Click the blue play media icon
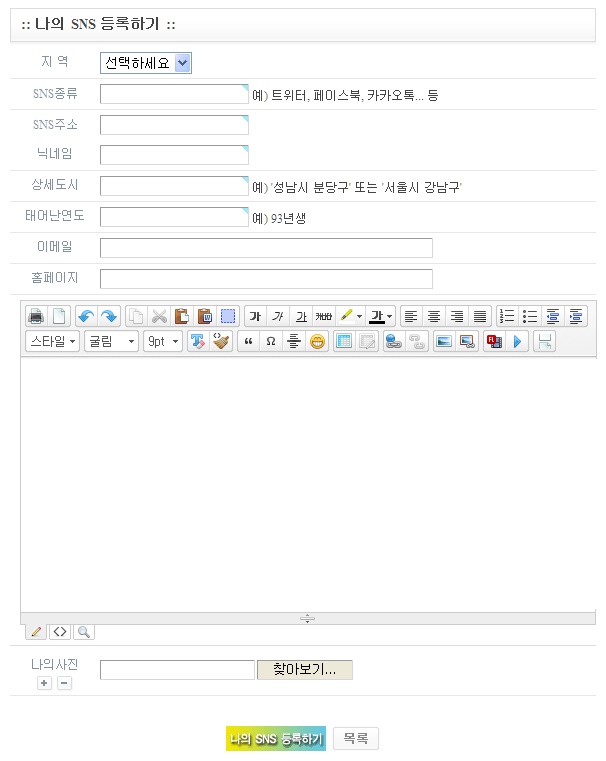606x761 pixels. click(x=517, y=342)
